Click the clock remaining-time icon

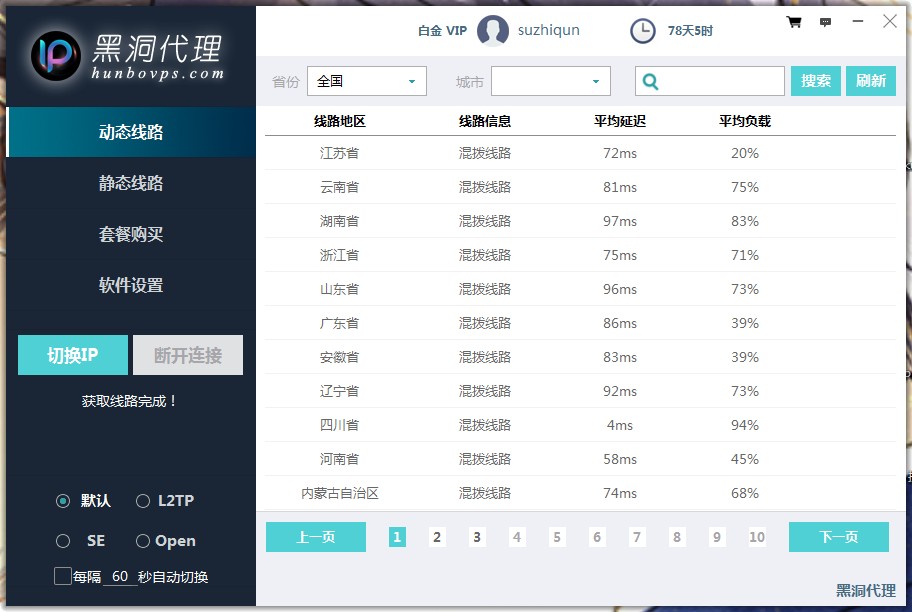coord(643,31)
